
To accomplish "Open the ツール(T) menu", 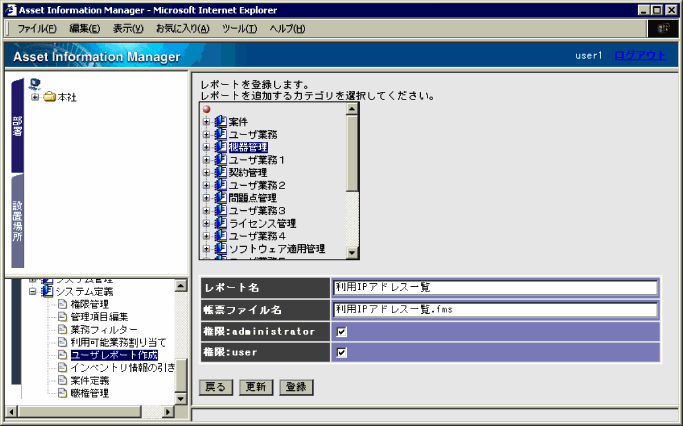I will (239, 29).
